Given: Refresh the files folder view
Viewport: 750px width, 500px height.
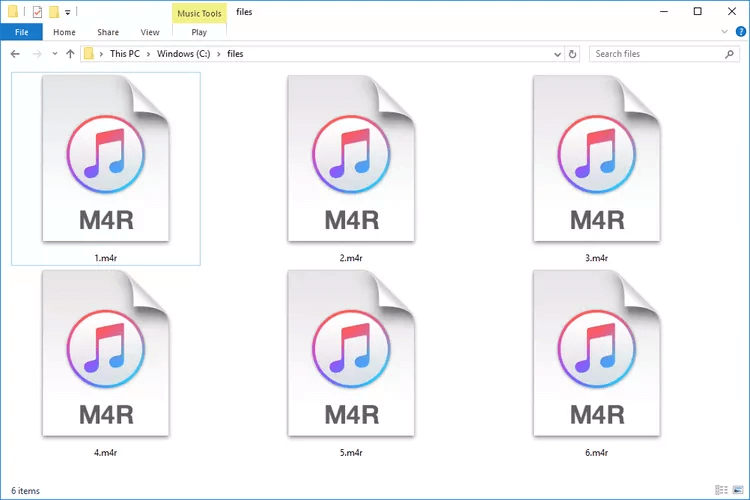Looking at the screenshot, I should tap(574, 54).
